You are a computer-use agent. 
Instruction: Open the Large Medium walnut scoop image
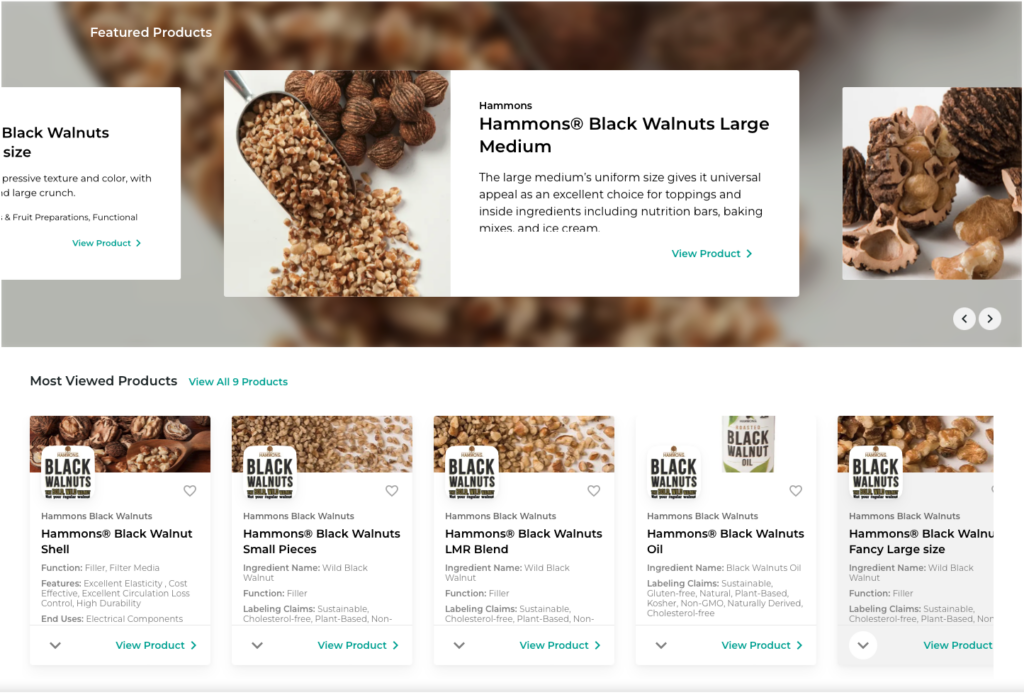[337, 184]
